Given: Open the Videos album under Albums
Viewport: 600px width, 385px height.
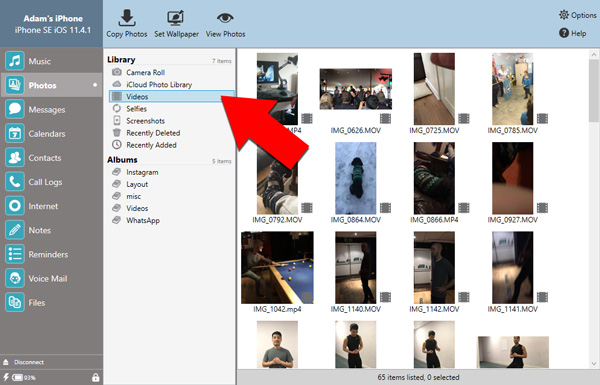Looking at the screenshot, I should pos(171,208).
